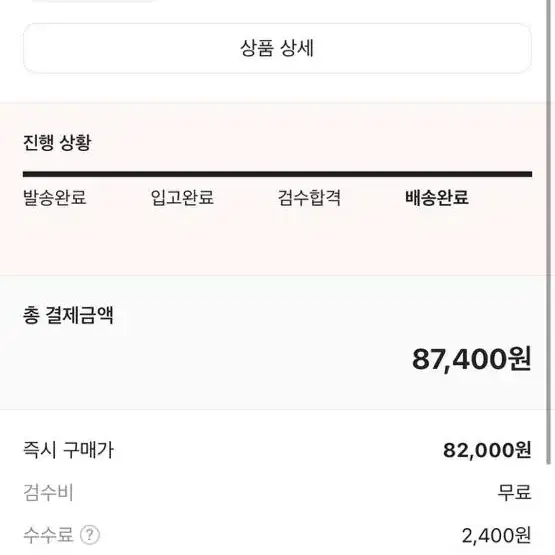This screenshot has width=555, height=555.
Task: Select the 발송완료 progress step
Action: pos(55,198)
